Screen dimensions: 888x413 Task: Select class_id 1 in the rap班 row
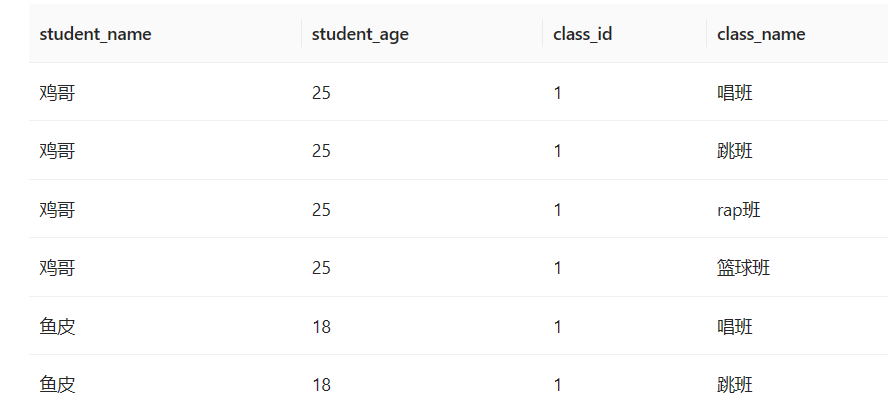click(x=558, y=210)
